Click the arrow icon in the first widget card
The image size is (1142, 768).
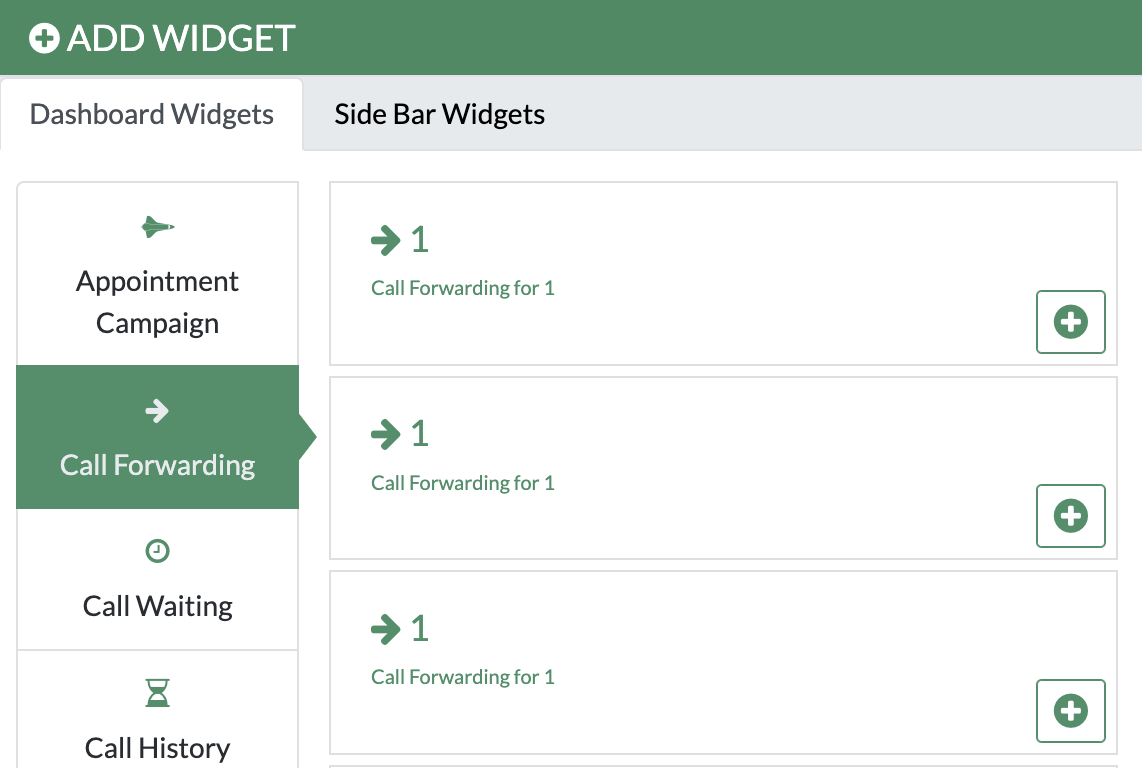(x=385, y=240)
